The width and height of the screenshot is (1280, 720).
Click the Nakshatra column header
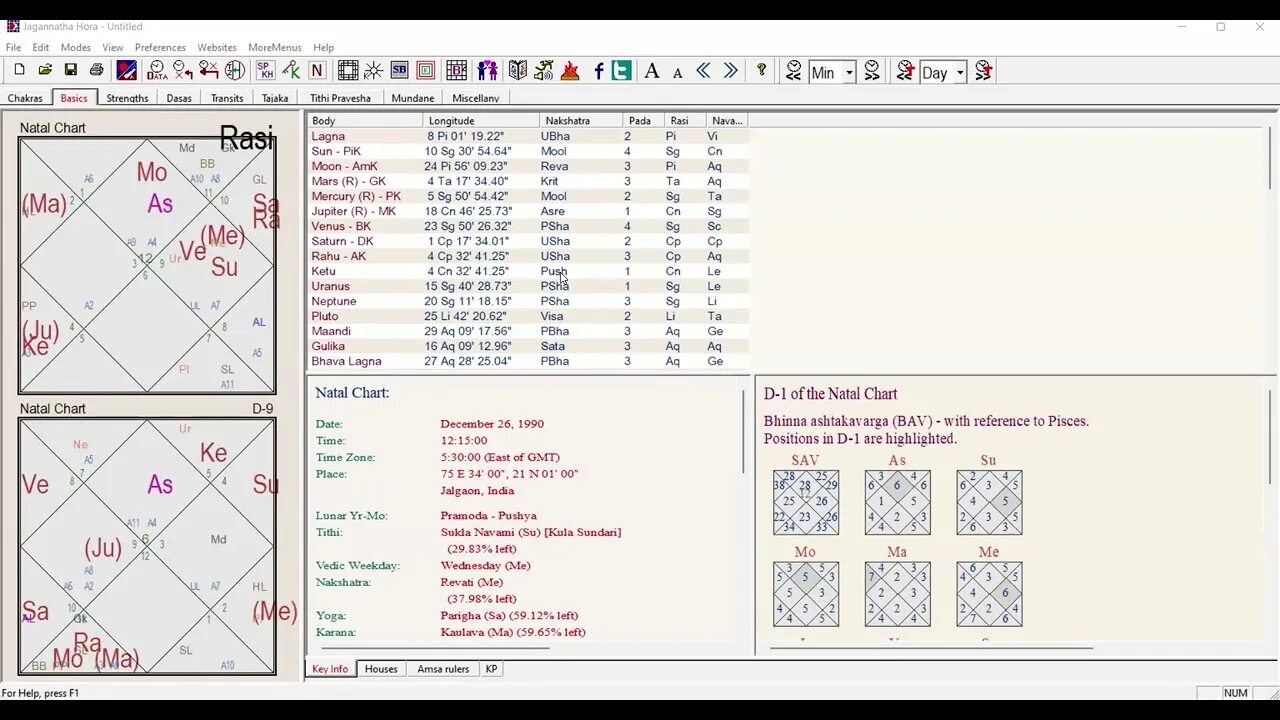[x=581, y=120]
